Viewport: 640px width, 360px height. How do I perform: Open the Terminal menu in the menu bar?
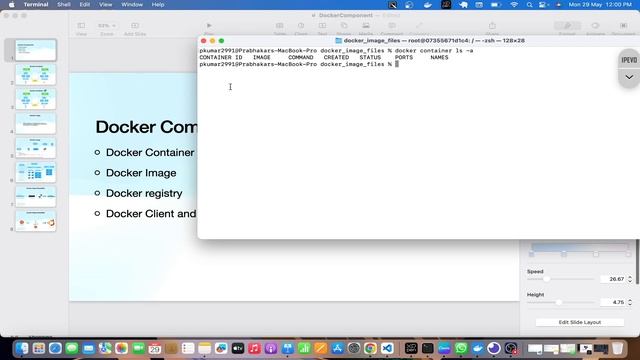36,4
